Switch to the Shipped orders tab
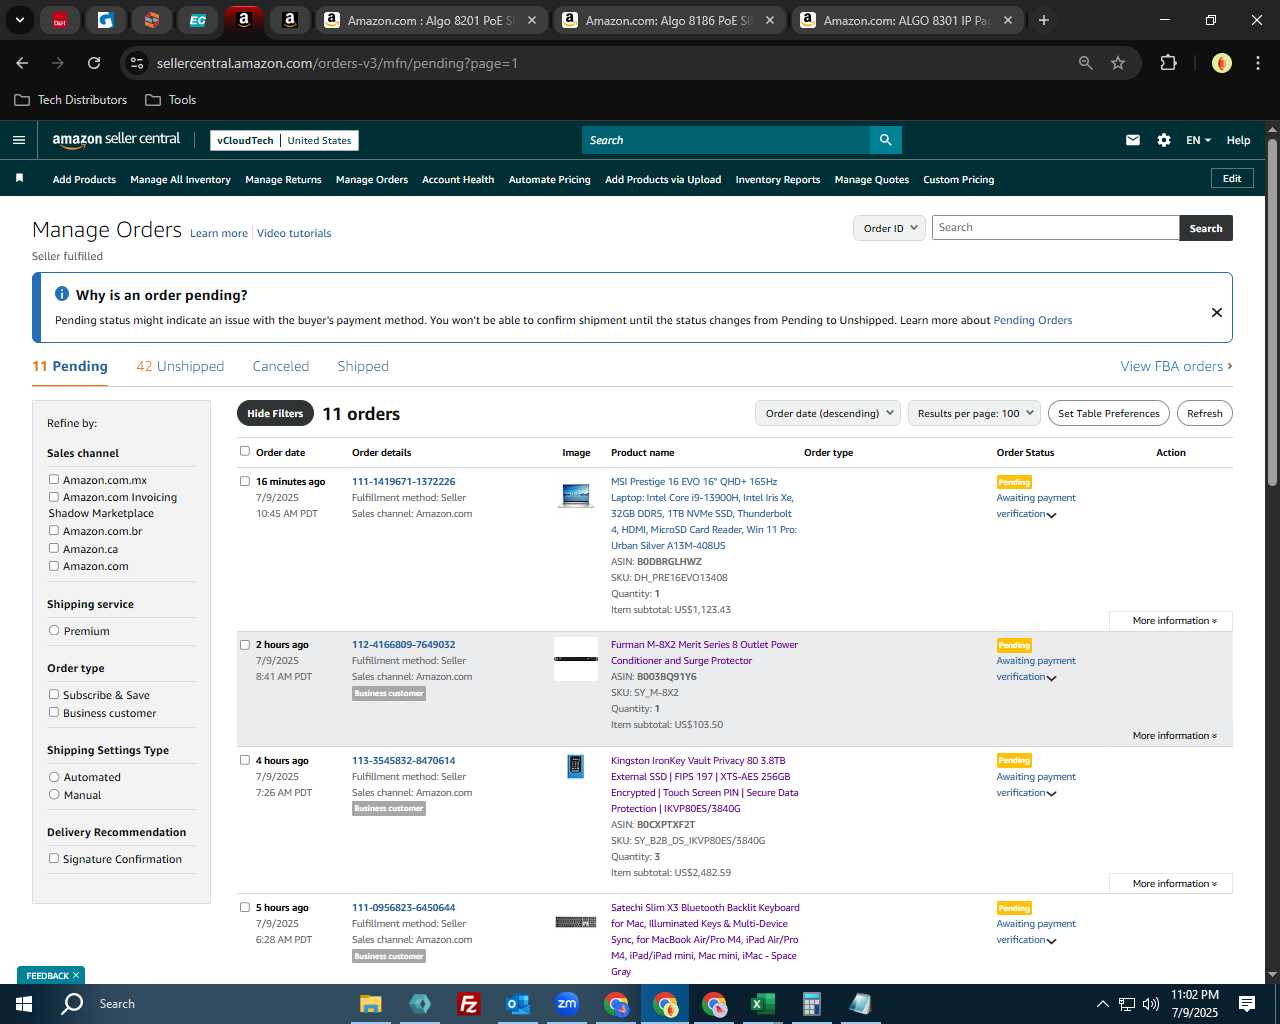Image resolution: width=1280 pixels, height=1024 pixels. (363, 366)
